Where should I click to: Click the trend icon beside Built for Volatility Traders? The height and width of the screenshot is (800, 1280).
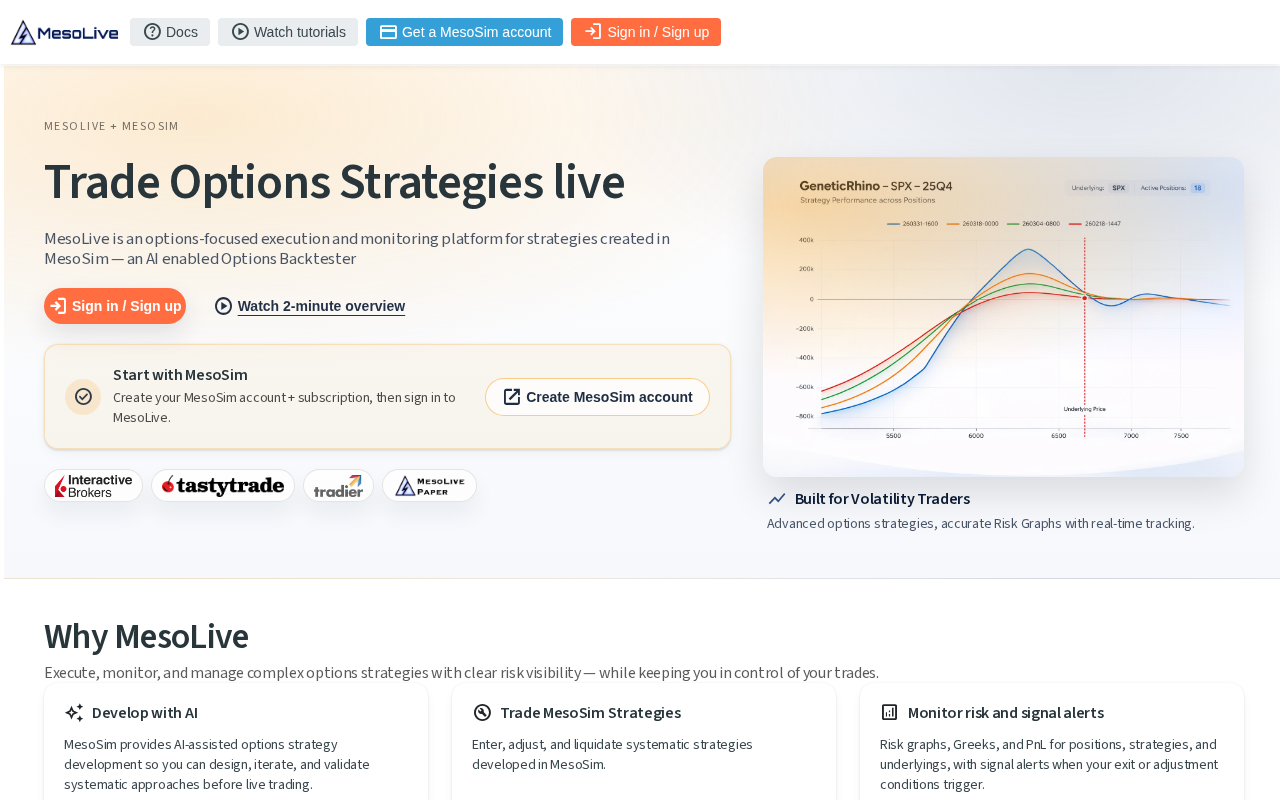[777, 499]
